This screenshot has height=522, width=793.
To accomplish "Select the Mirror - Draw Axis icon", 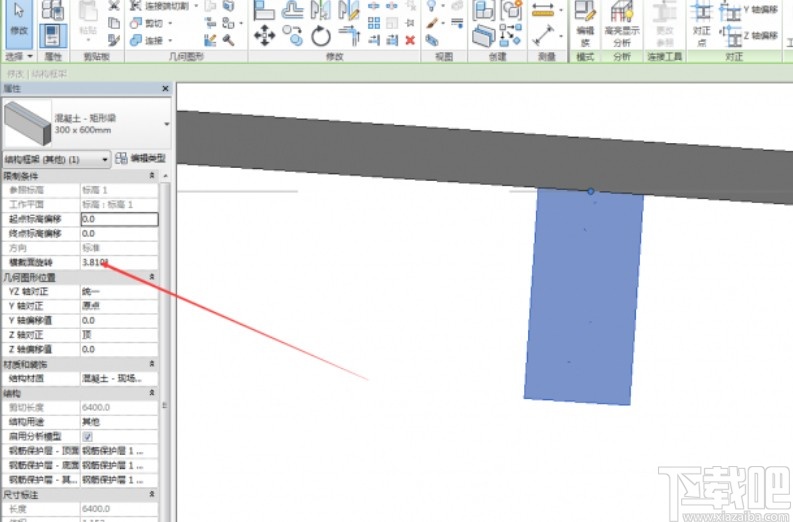I will coord(349,10).
